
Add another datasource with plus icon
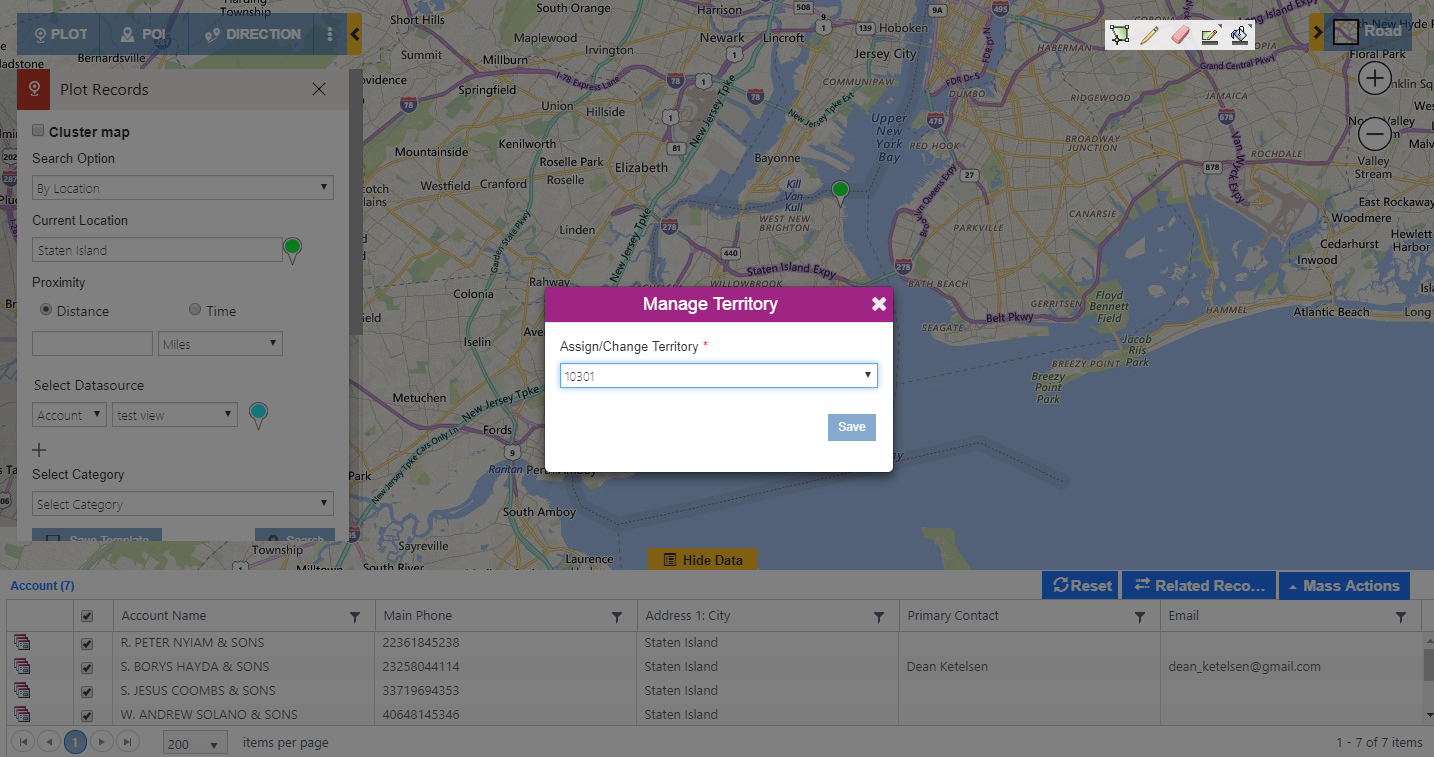pos(40,450)
